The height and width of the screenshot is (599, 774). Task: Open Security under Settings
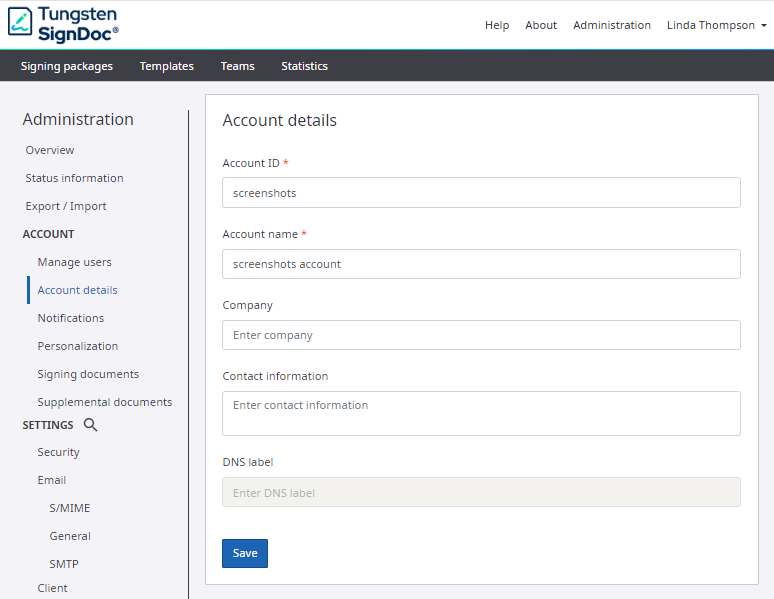pyautogui.click(x=58, y=452)
